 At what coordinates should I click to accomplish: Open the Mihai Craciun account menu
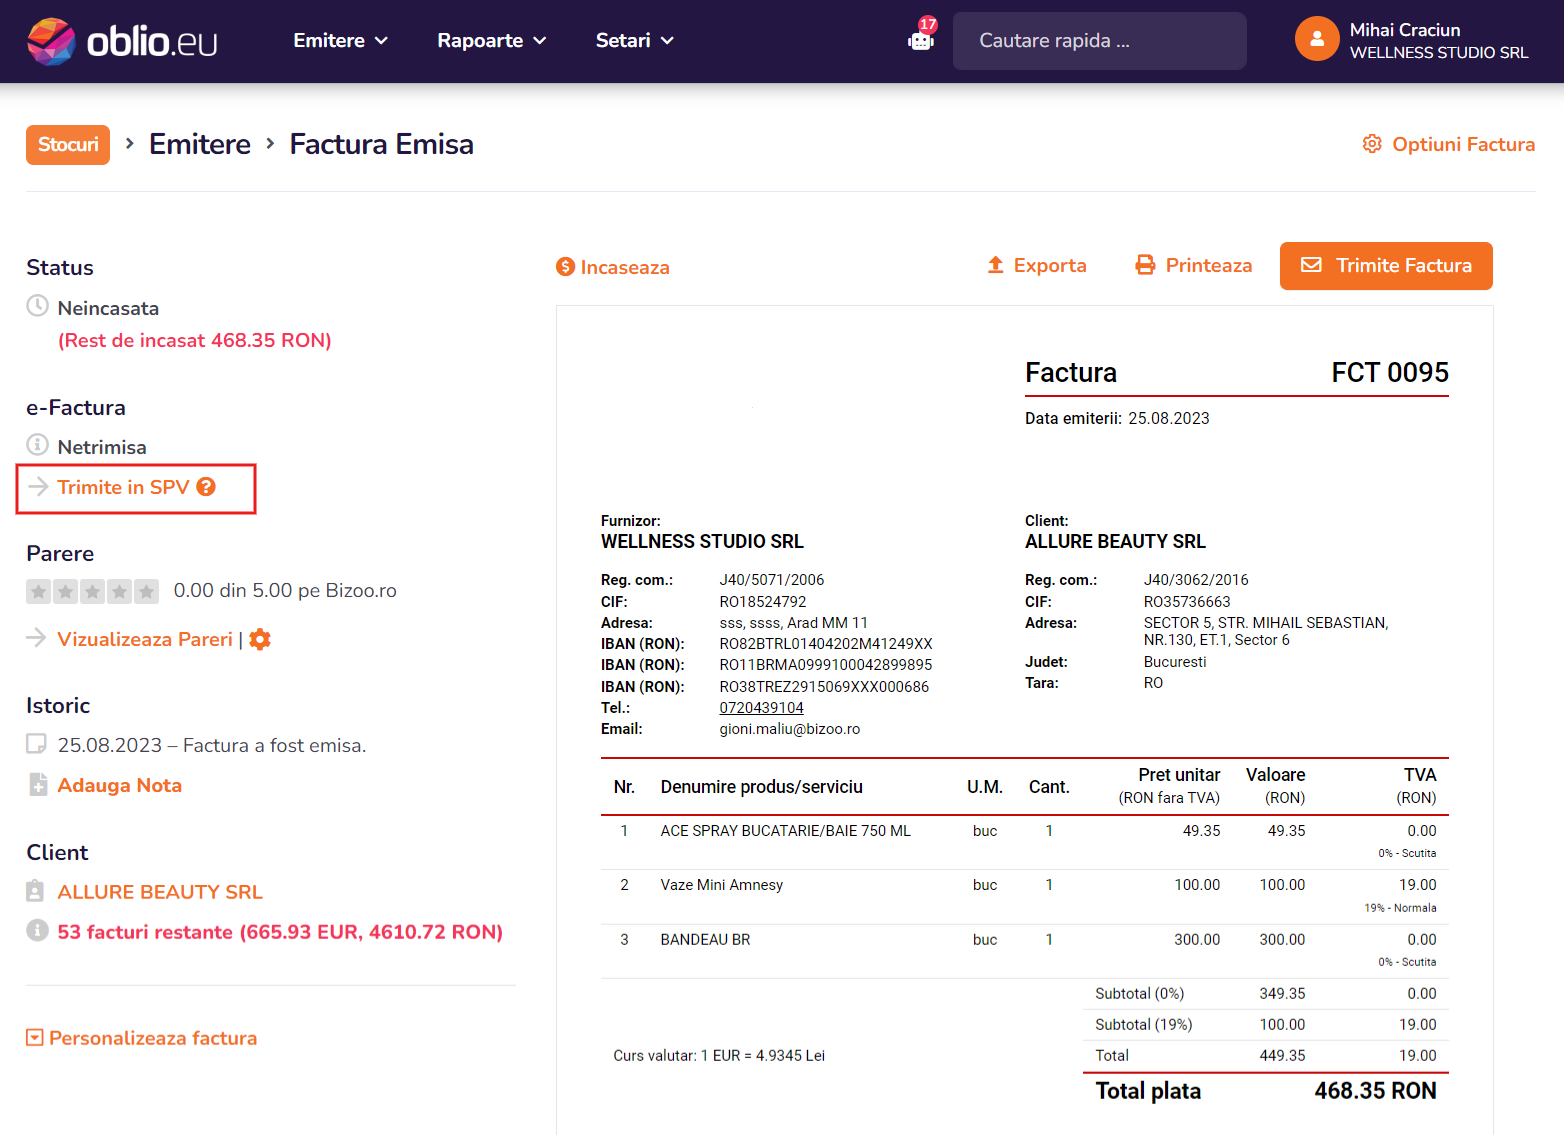(1412, 40)
